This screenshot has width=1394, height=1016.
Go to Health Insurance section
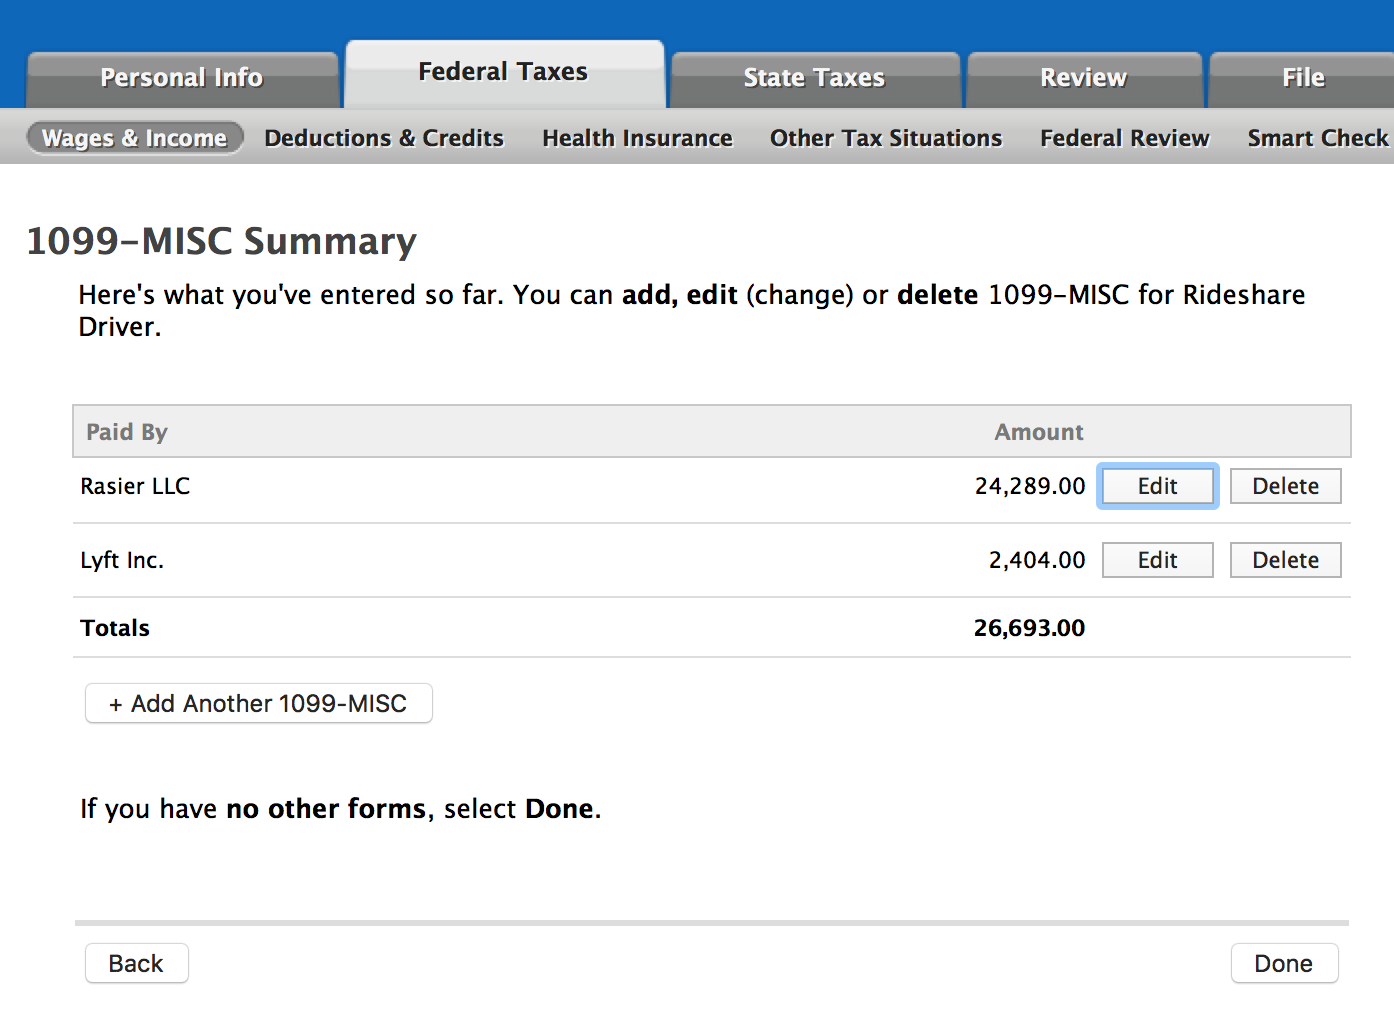pos(637,138)
